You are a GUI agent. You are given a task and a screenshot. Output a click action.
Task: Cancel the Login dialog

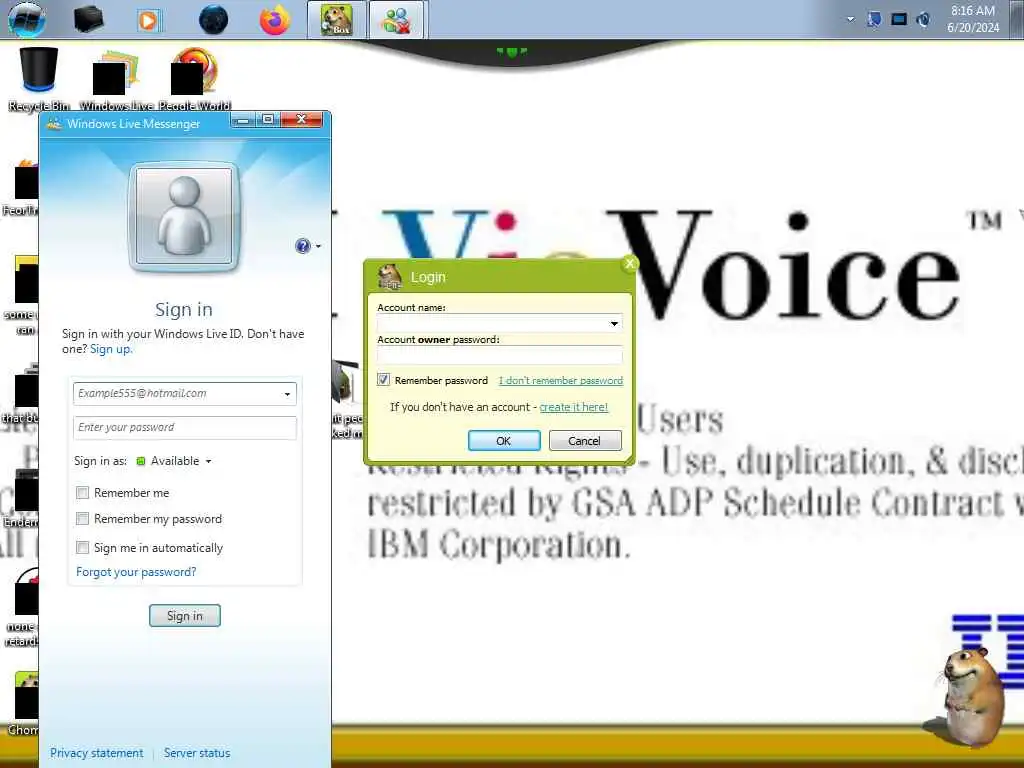584,441
